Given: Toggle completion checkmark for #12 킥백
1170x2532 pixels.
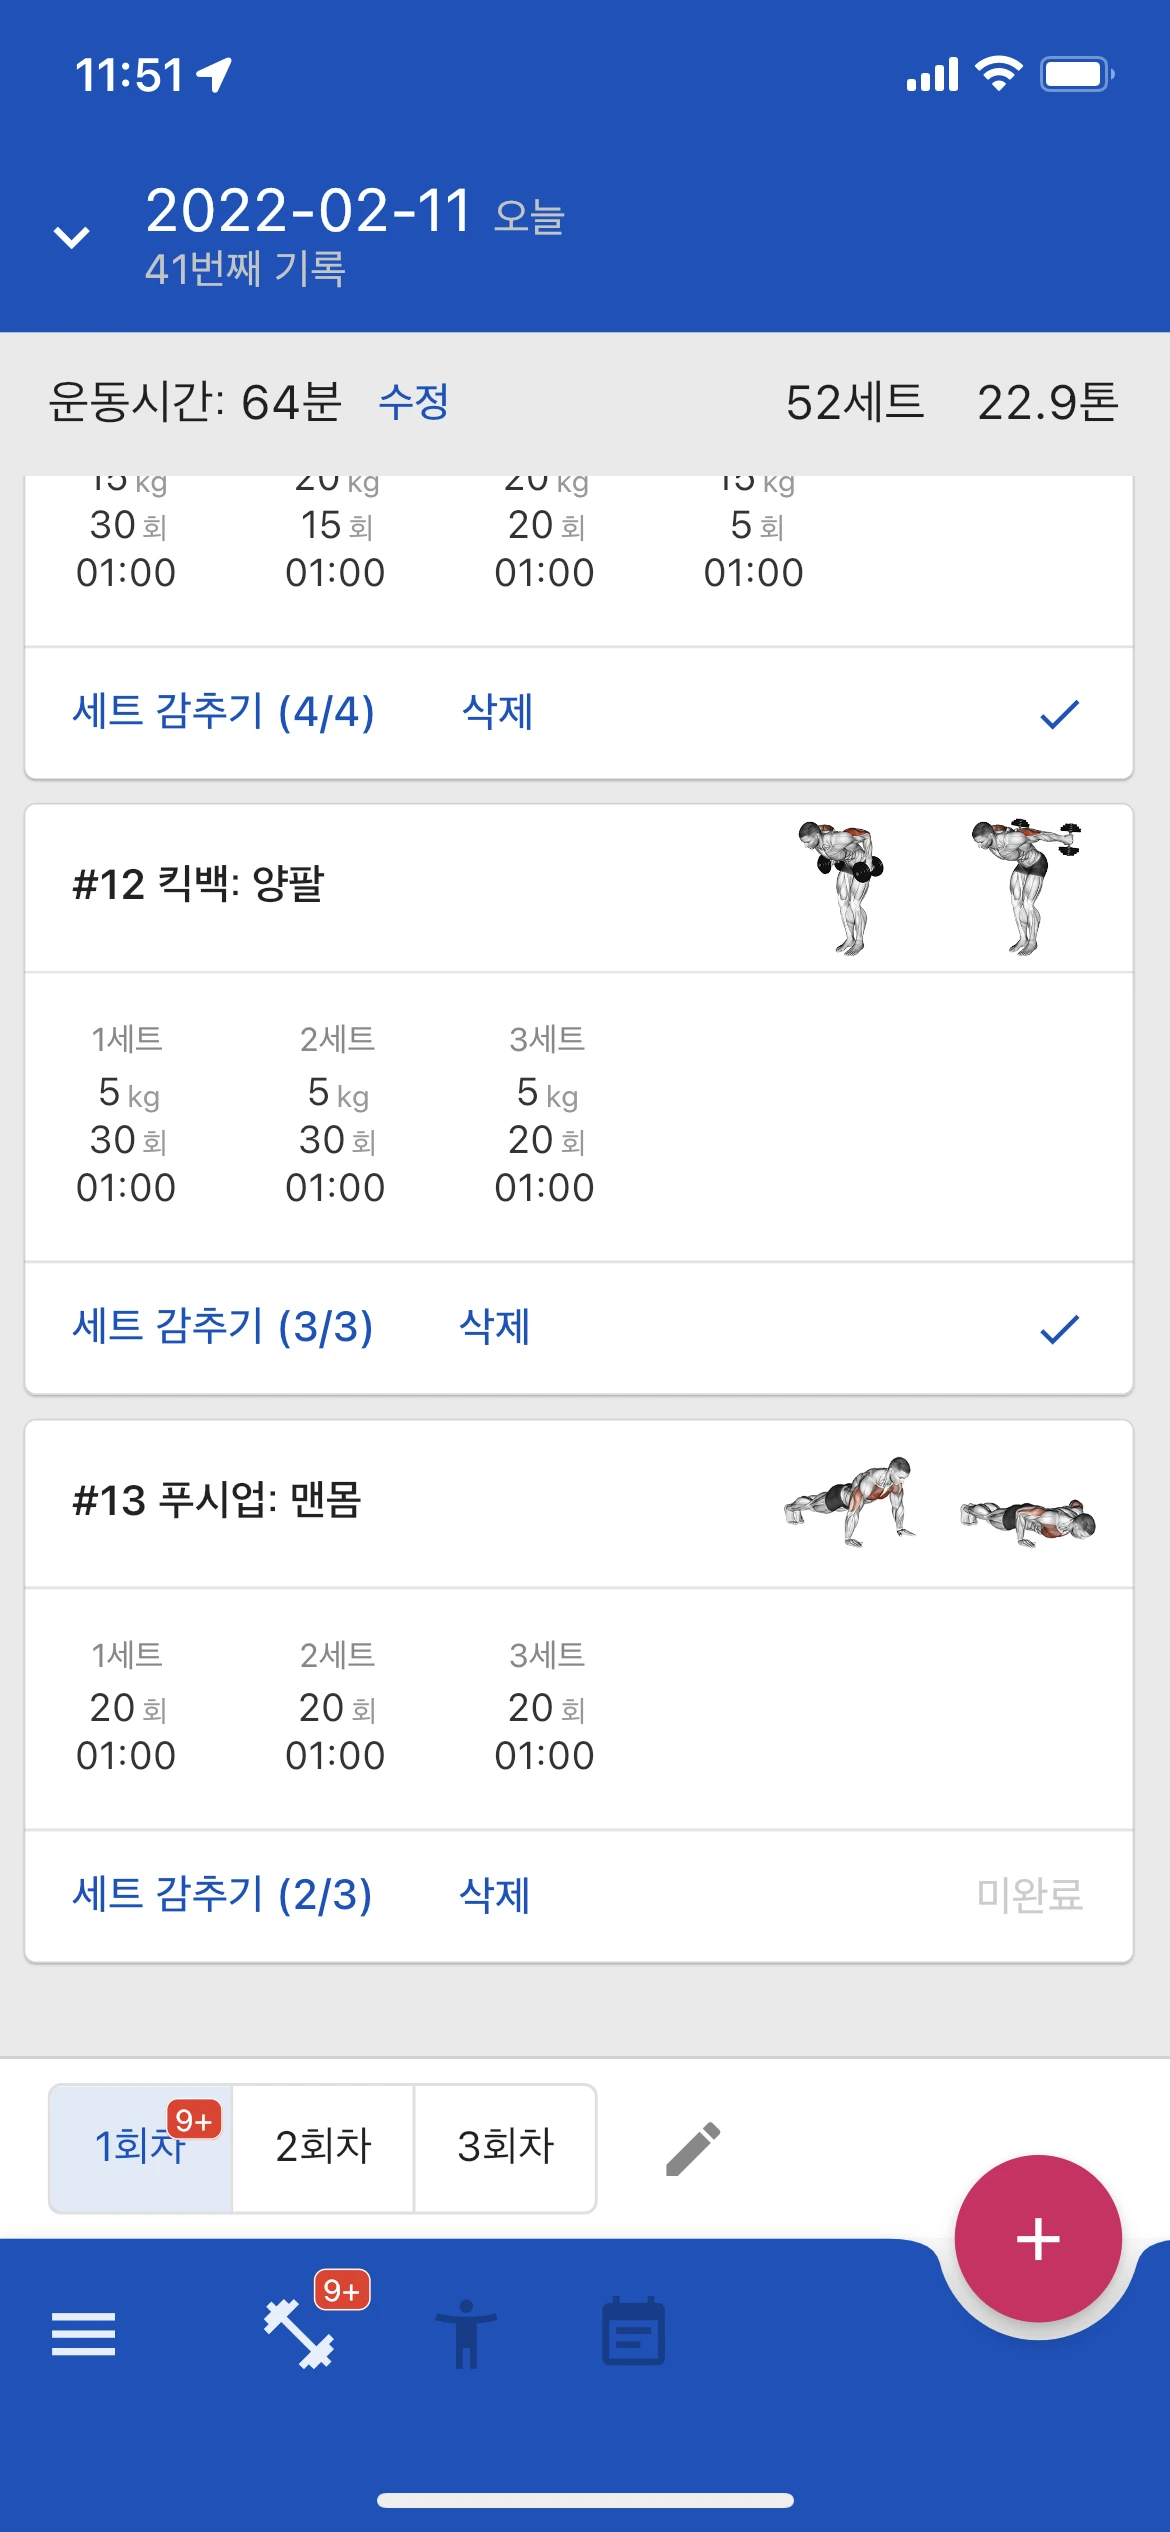Looking at the screenshot, I should (x=1059, y=1329).
